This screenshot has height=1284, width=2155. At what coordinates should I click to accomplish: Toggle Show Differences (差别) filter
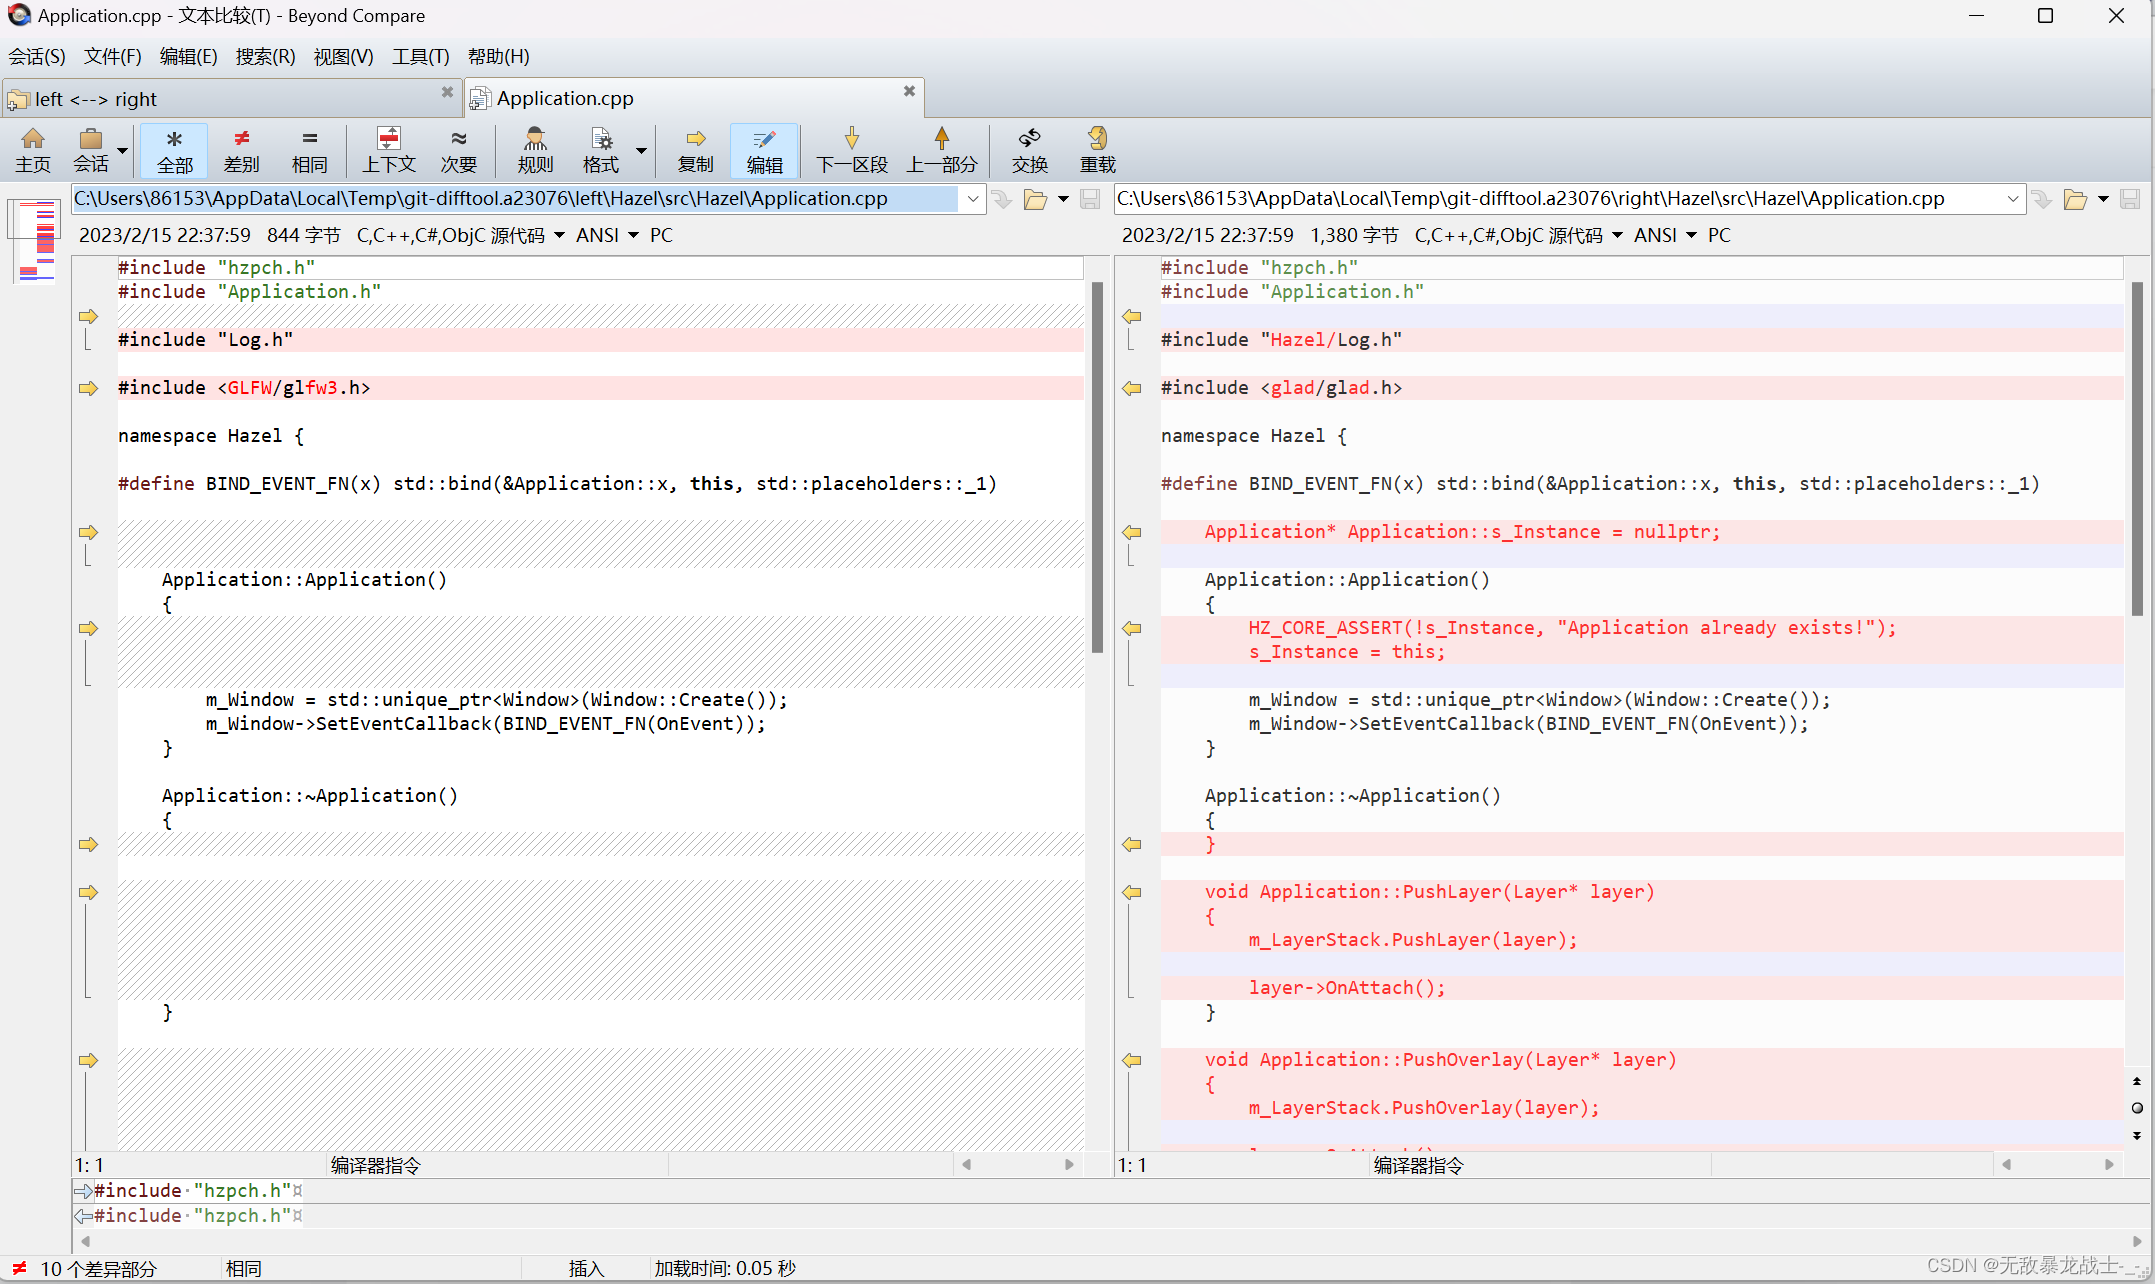[x=241, y=150]
